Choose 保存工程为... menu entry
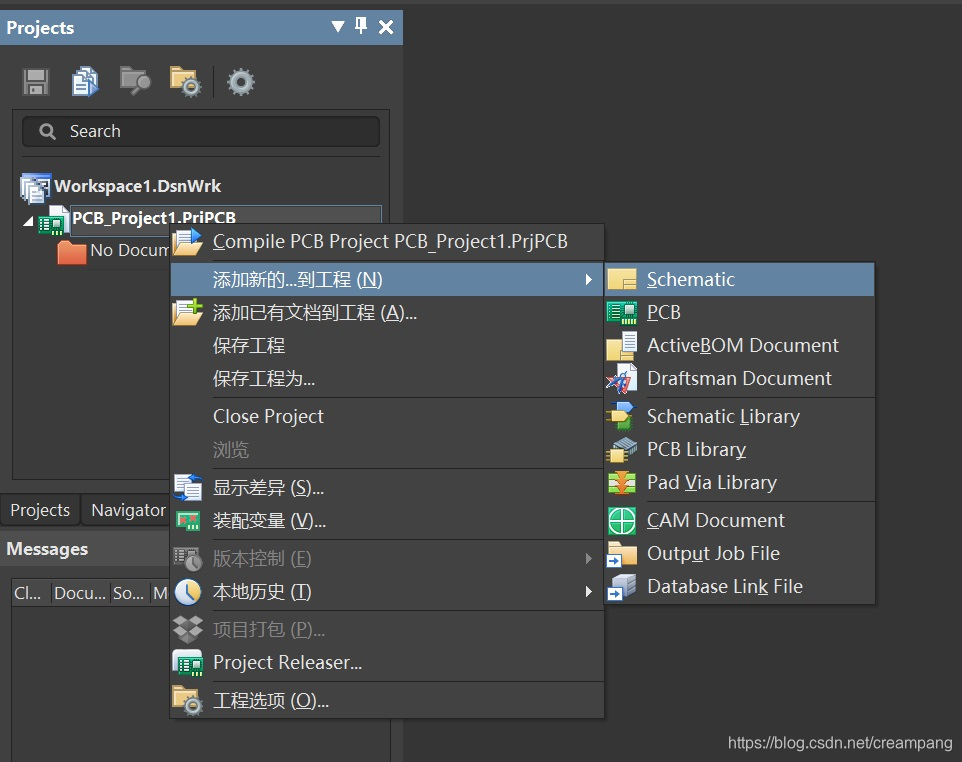This screenshot has height=762, width=962. click(x=387, y=379)
